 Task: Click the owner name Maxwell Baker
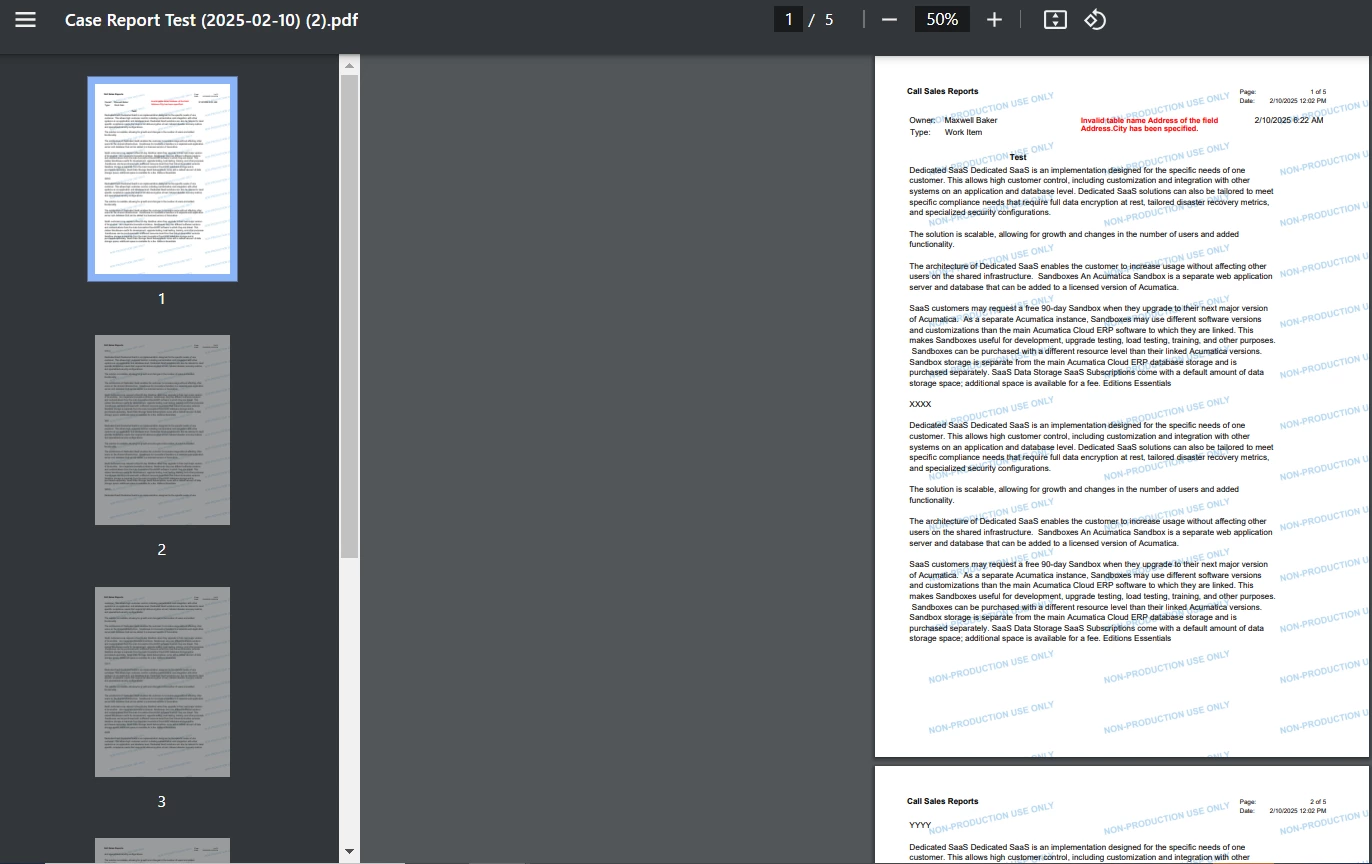click(971, 120)
